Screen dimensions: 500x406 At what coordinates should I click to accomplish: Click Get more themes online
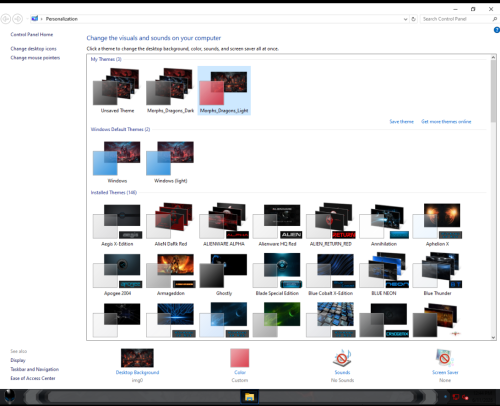tap(446, 122)
